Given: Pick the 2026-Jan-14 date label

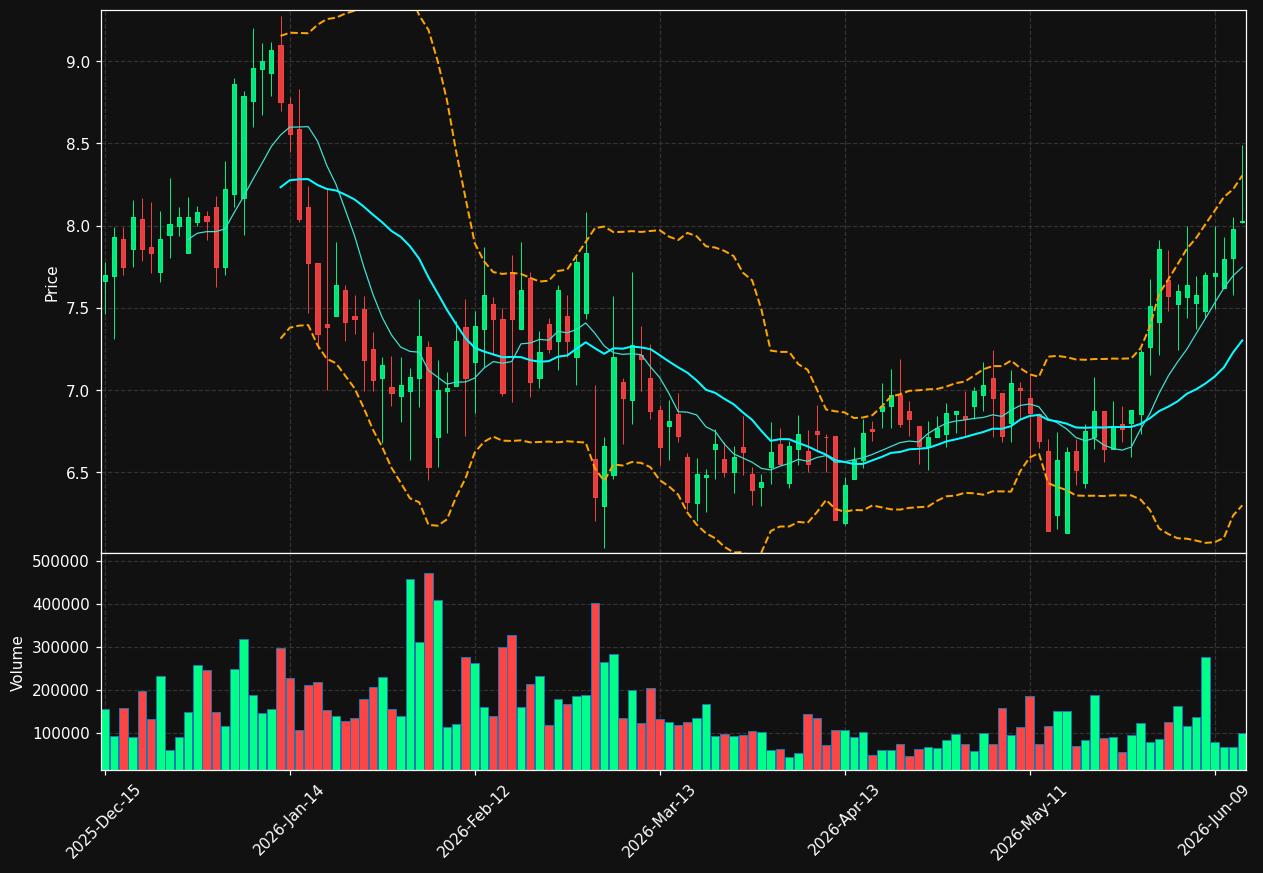Looking at the screenshot, I should [288, 821].
